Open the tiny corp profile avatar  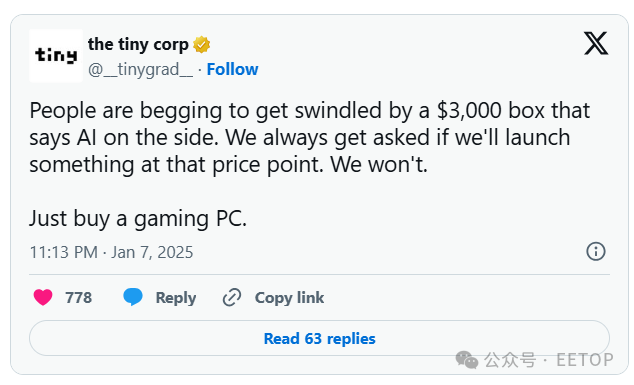tap(56, 56)
